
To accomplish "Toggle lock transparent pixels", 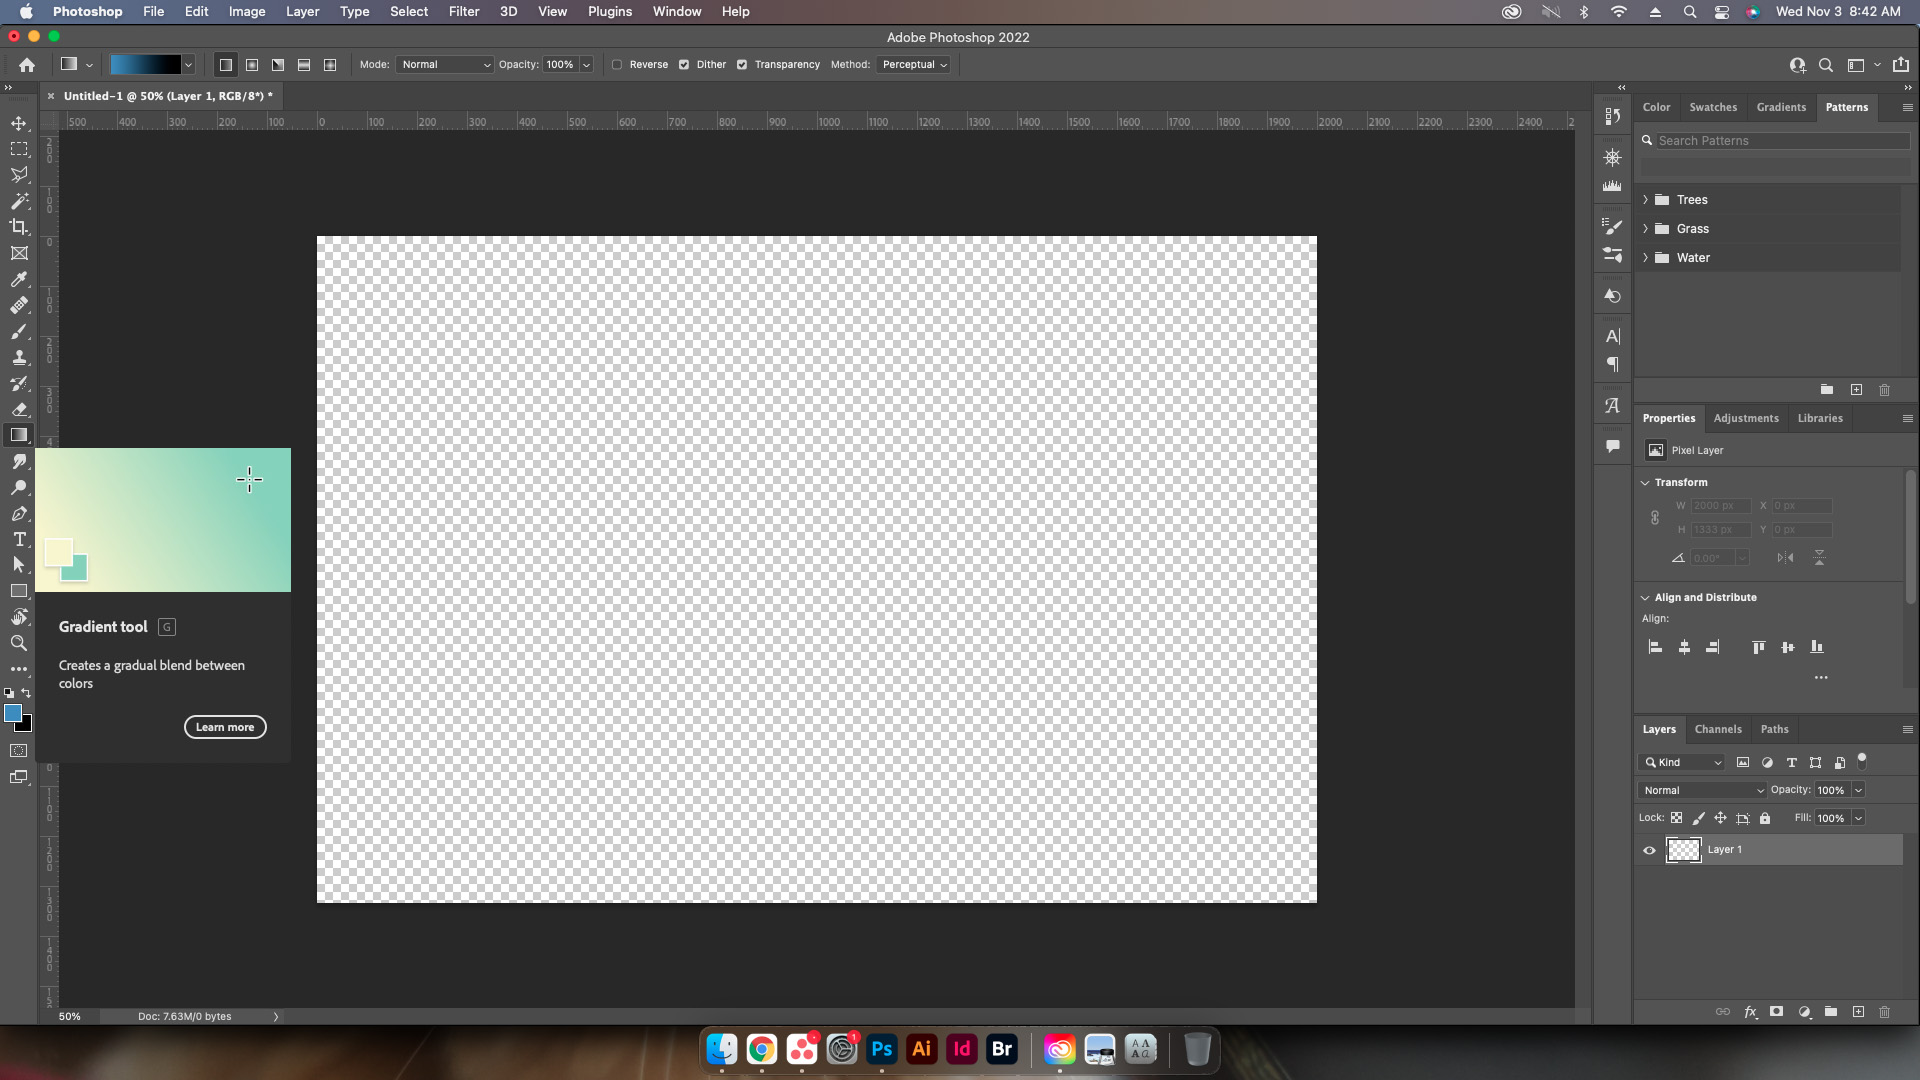I will pyautogui.click(x=1677, y=818).
